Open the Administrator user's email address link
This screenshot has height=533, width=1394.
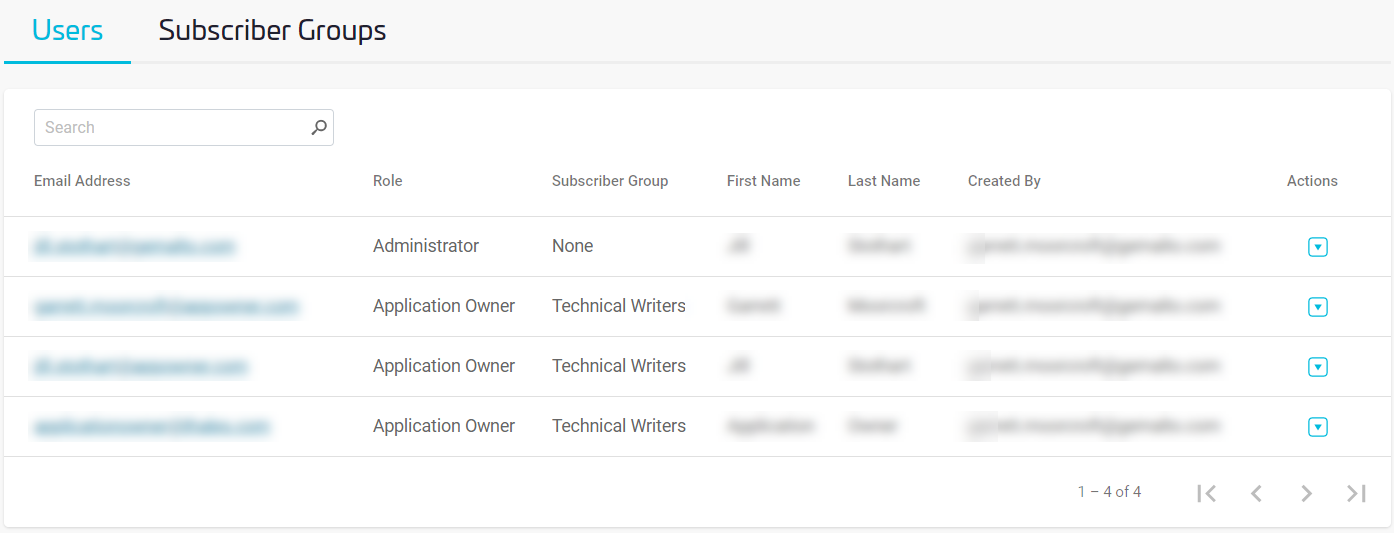[135, 246]
